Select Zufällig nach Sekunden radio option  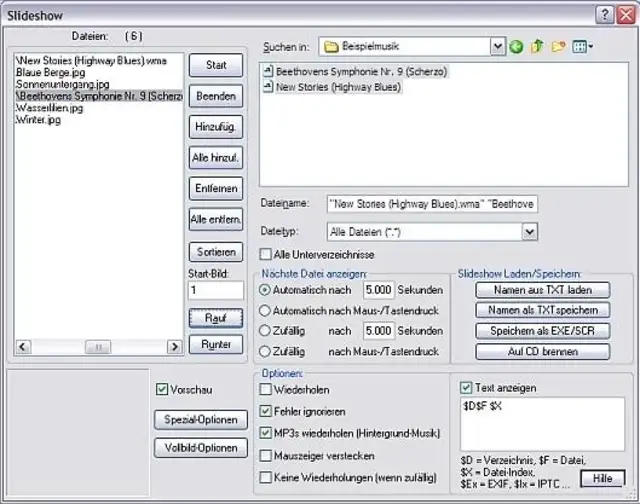click(266, 330)
